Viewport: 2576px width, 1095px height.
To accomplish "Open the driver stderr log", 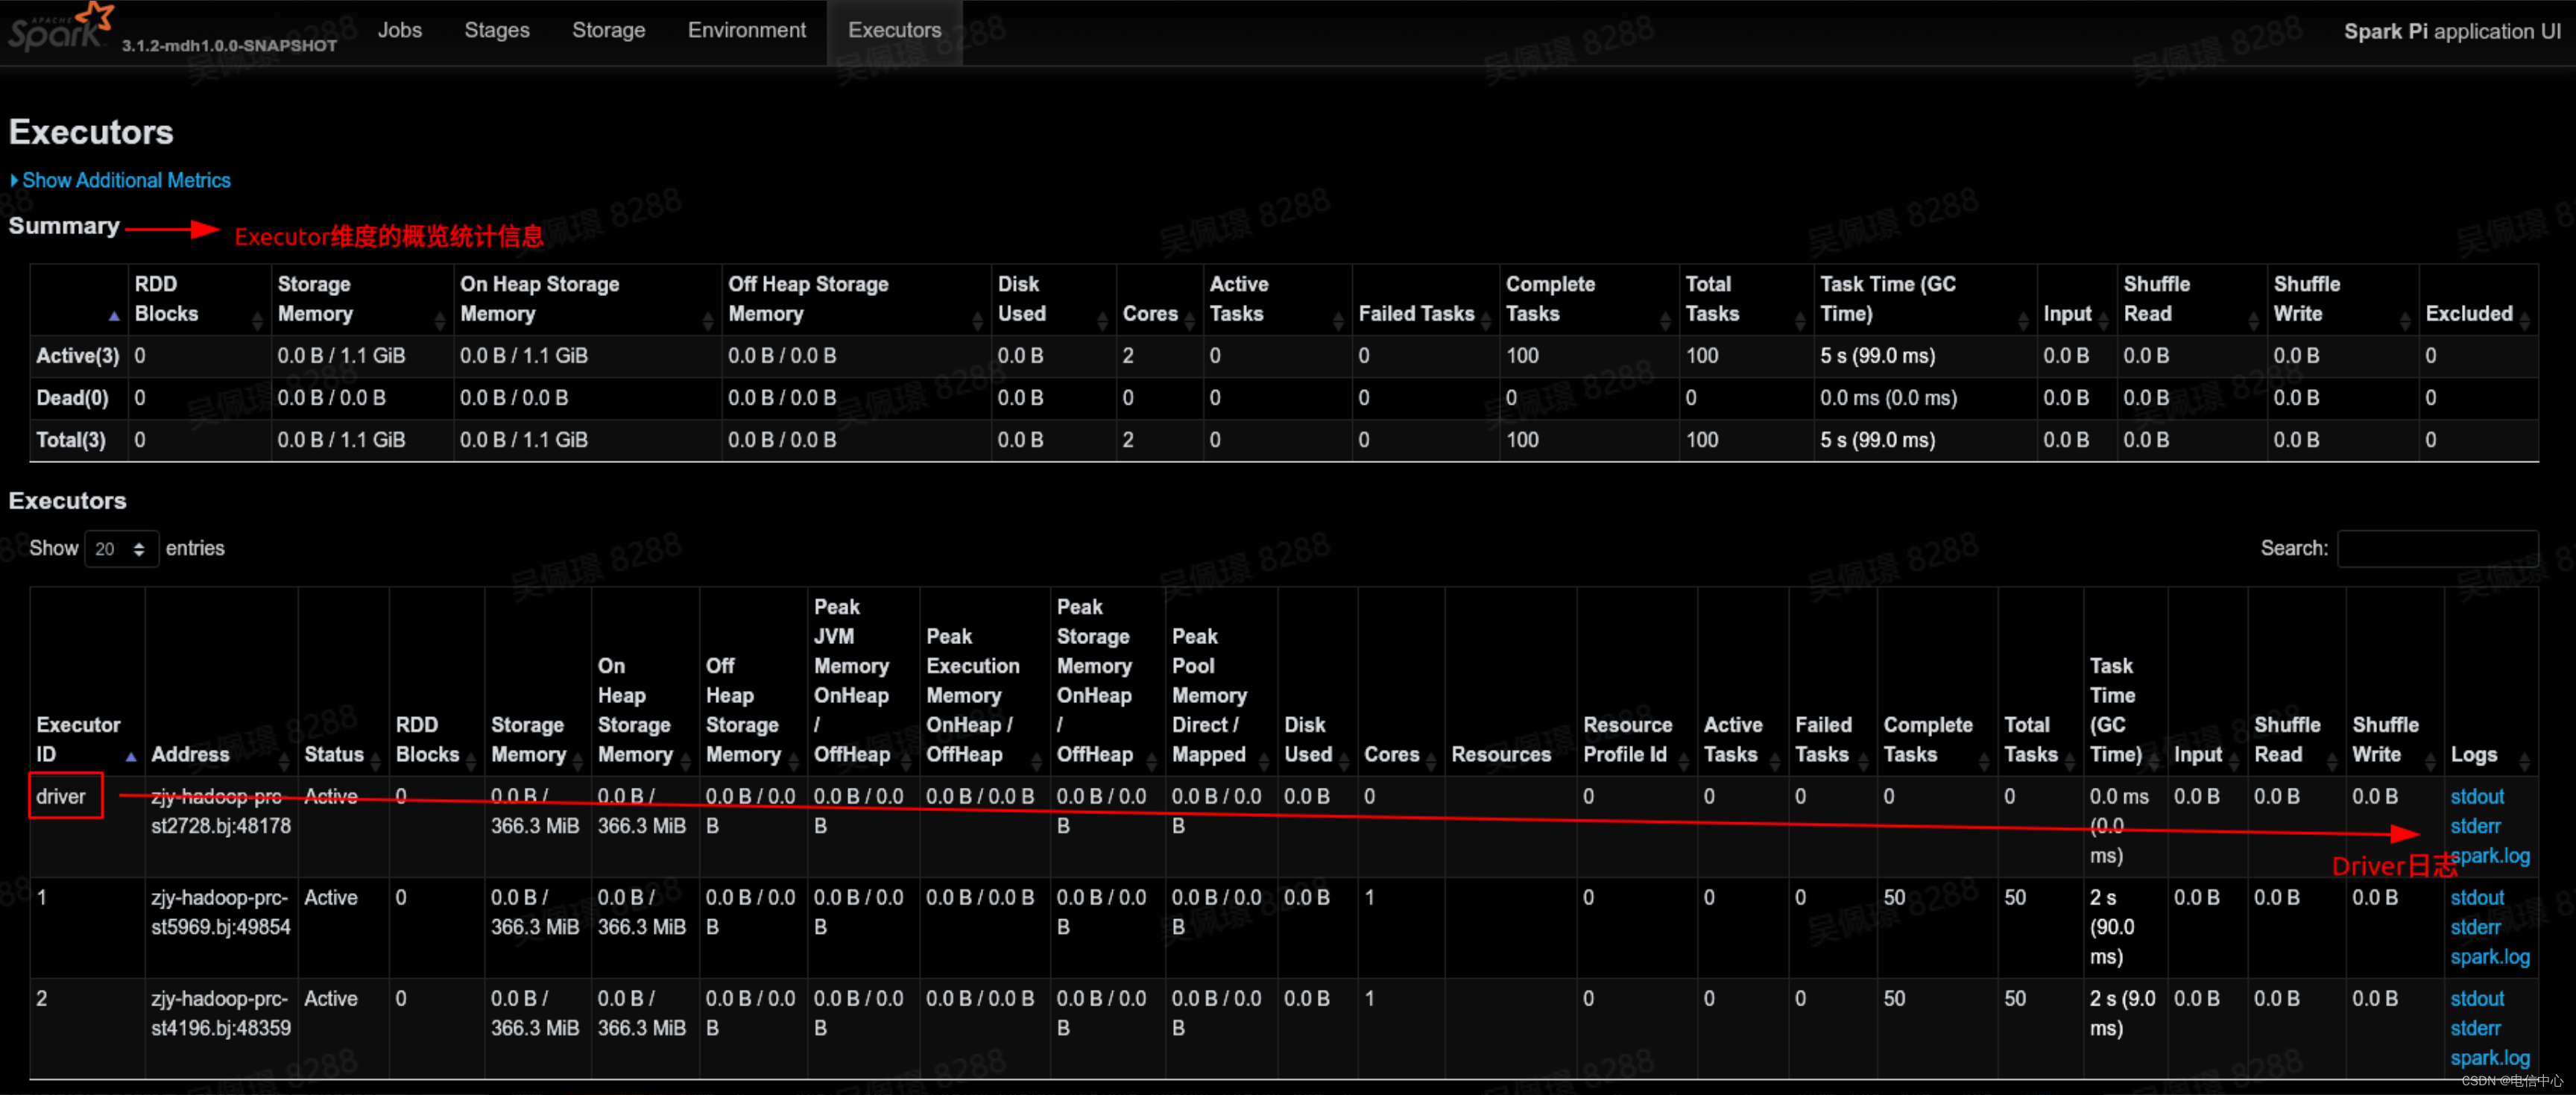I will 2474,826.
